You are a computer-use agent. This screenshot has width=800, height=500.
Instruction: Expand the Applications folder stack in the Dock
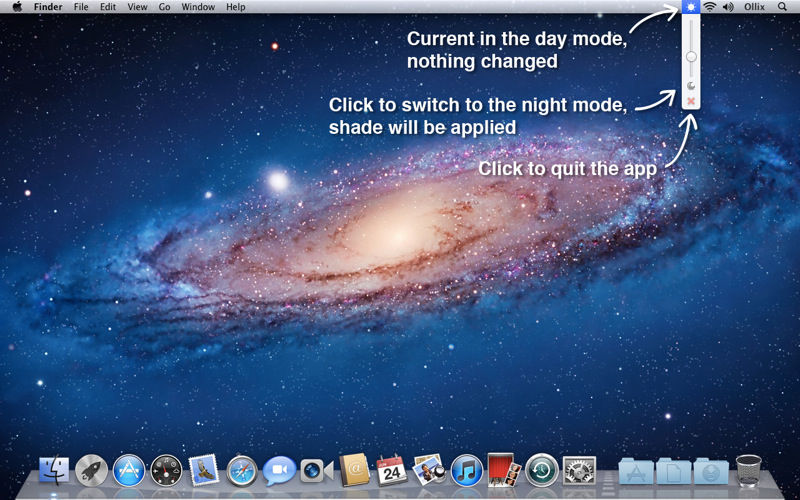pos(636,471)
